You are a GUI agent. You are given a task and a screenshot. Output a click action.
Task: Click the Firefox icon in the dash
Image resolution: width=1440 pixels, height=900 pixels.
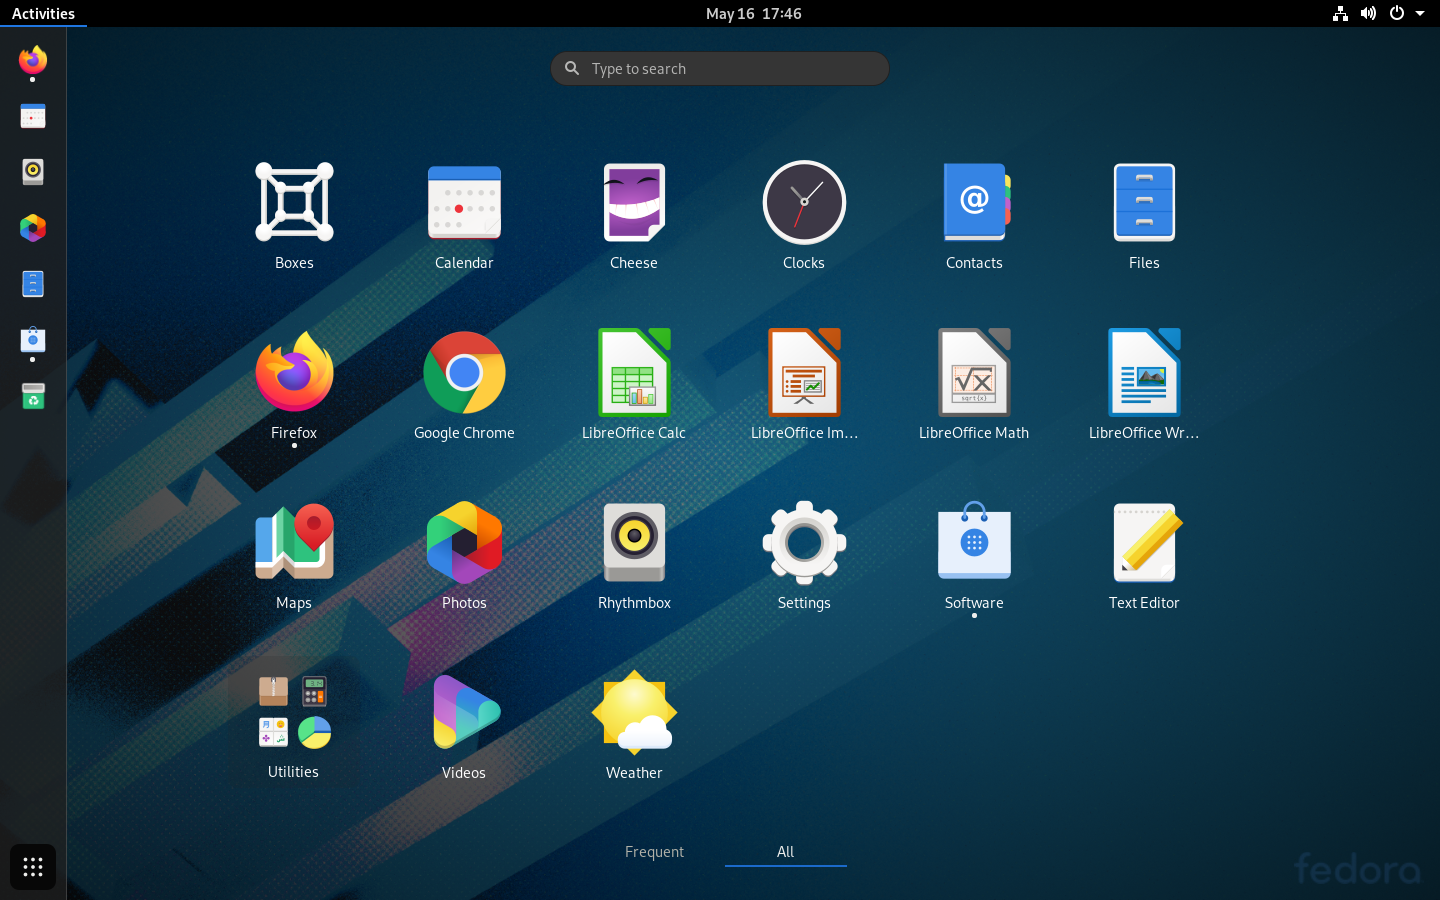[33, 61]
